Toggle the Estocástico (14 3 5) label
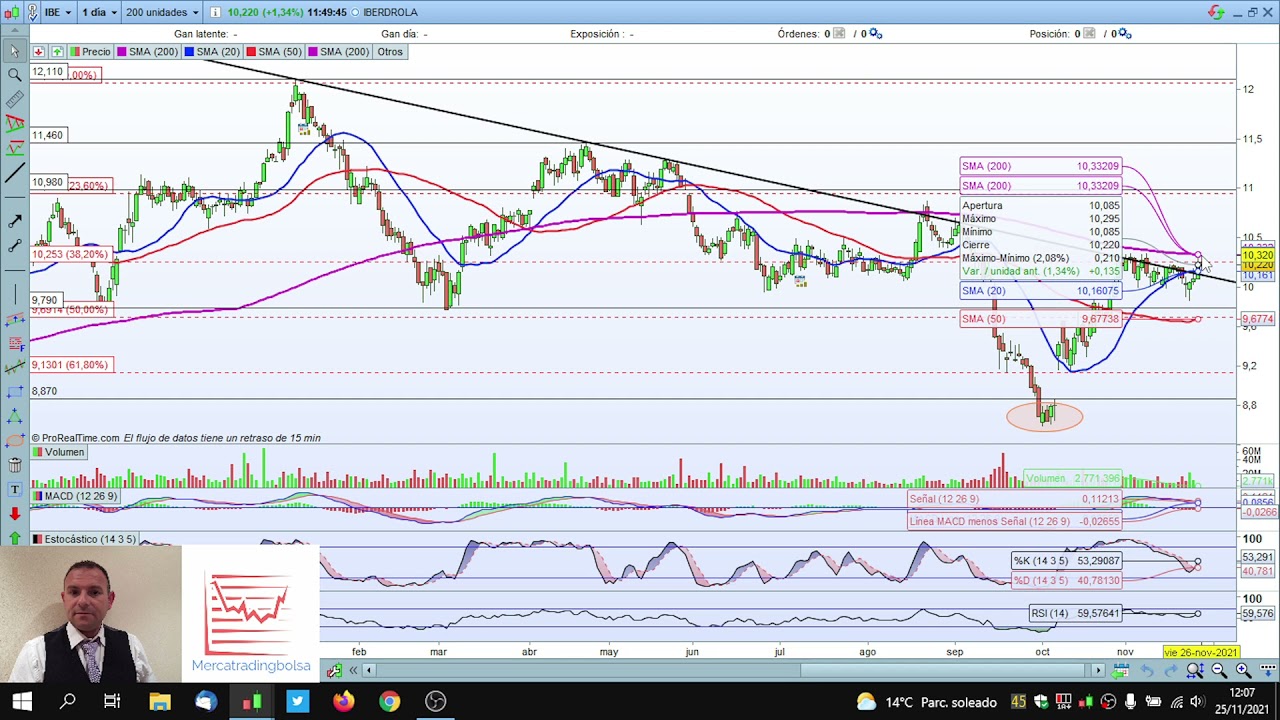 point(84,539)
